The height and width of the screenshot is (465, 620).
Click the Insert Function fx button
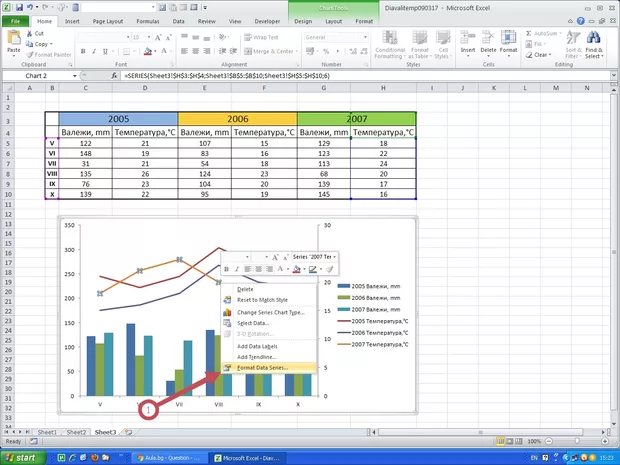[x=114, y=76]
